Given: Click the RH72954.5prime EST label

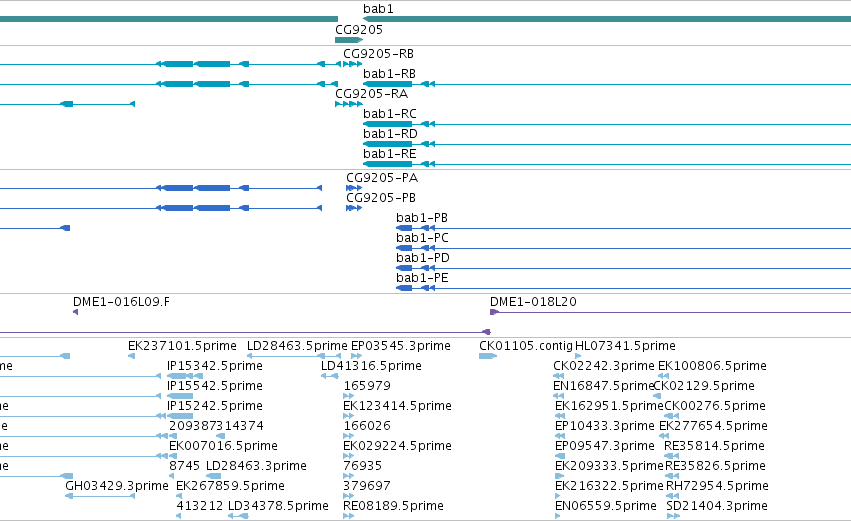Looking at the screenshot, I should [x=716, y=487].
